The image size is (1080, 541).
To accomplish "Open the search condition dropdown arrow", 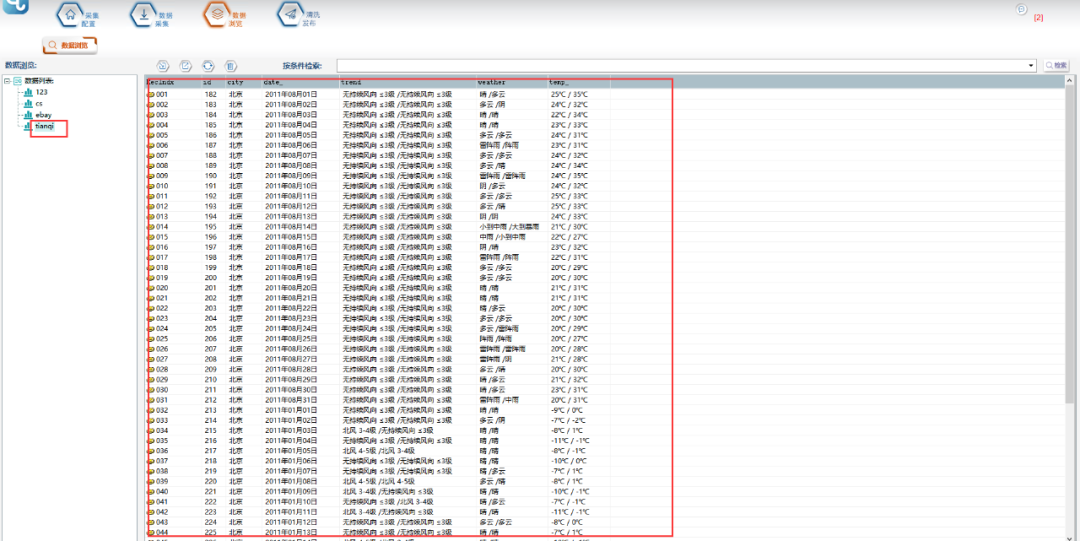I will point(1031,65).
